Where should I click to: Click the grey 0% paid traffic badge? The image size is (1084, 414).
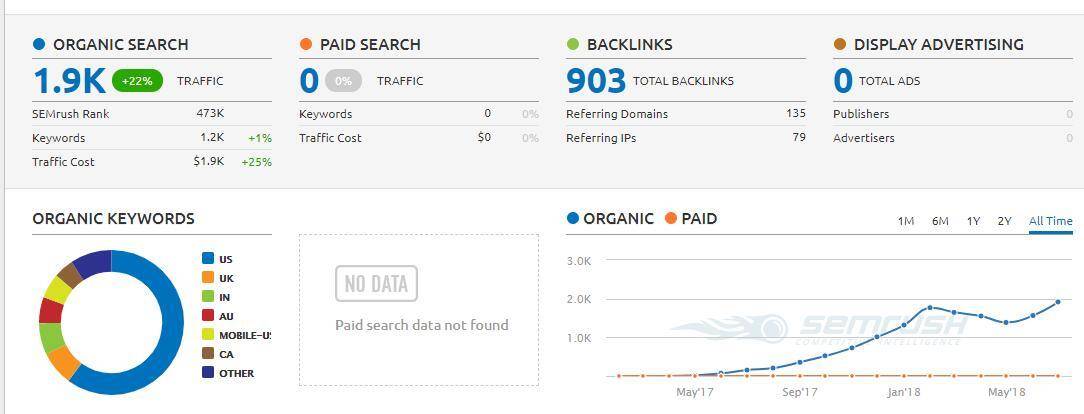[x=344, y=81]
